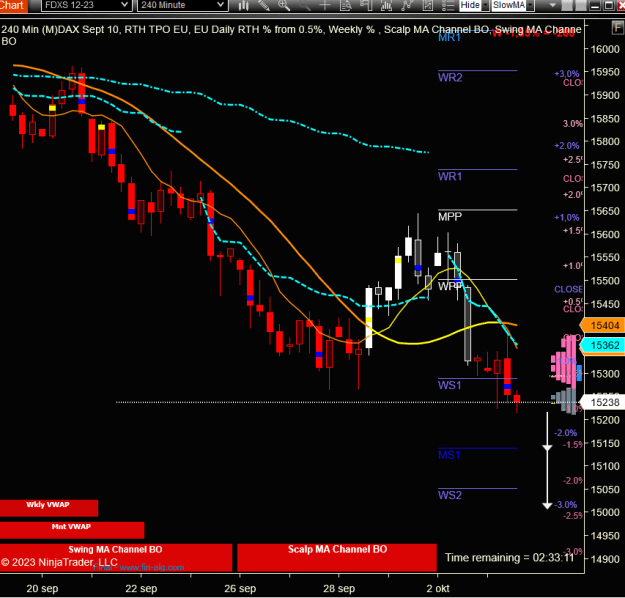Expand the toolbar overflow down-arrow
The image size is (625, 598).
click(x=552, y=5)
